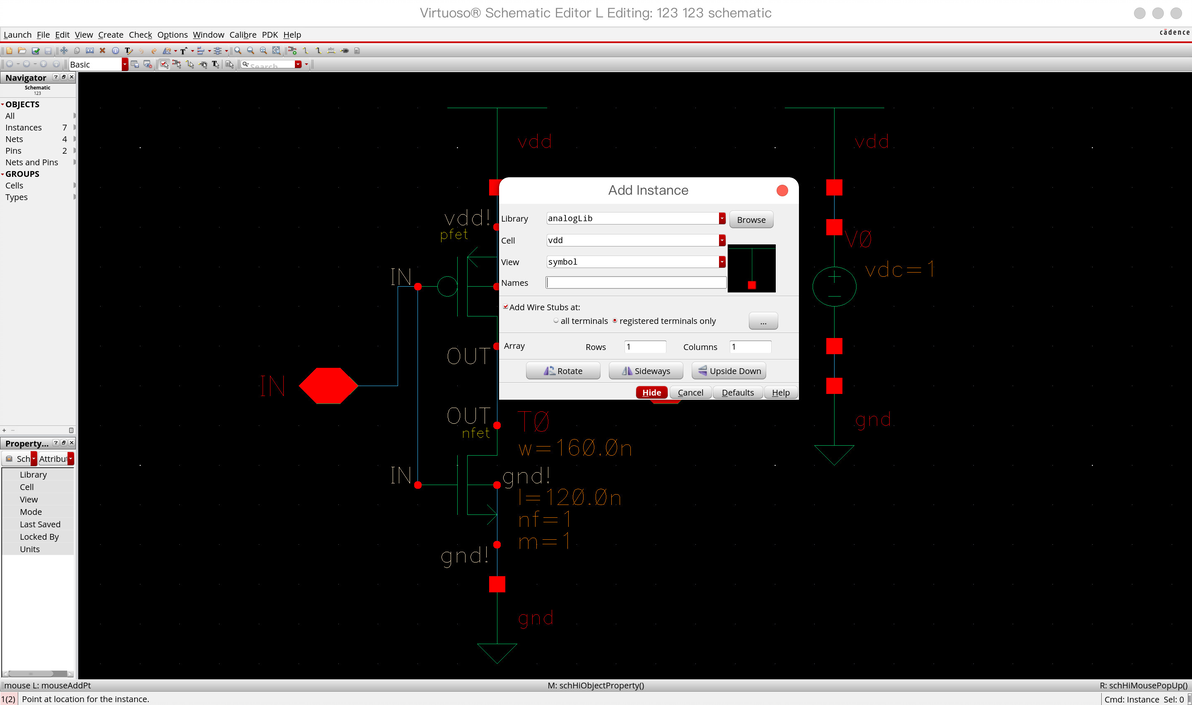The image size is (1192, 705).
Task: Open the PDK menu
Action: (270, 34)
